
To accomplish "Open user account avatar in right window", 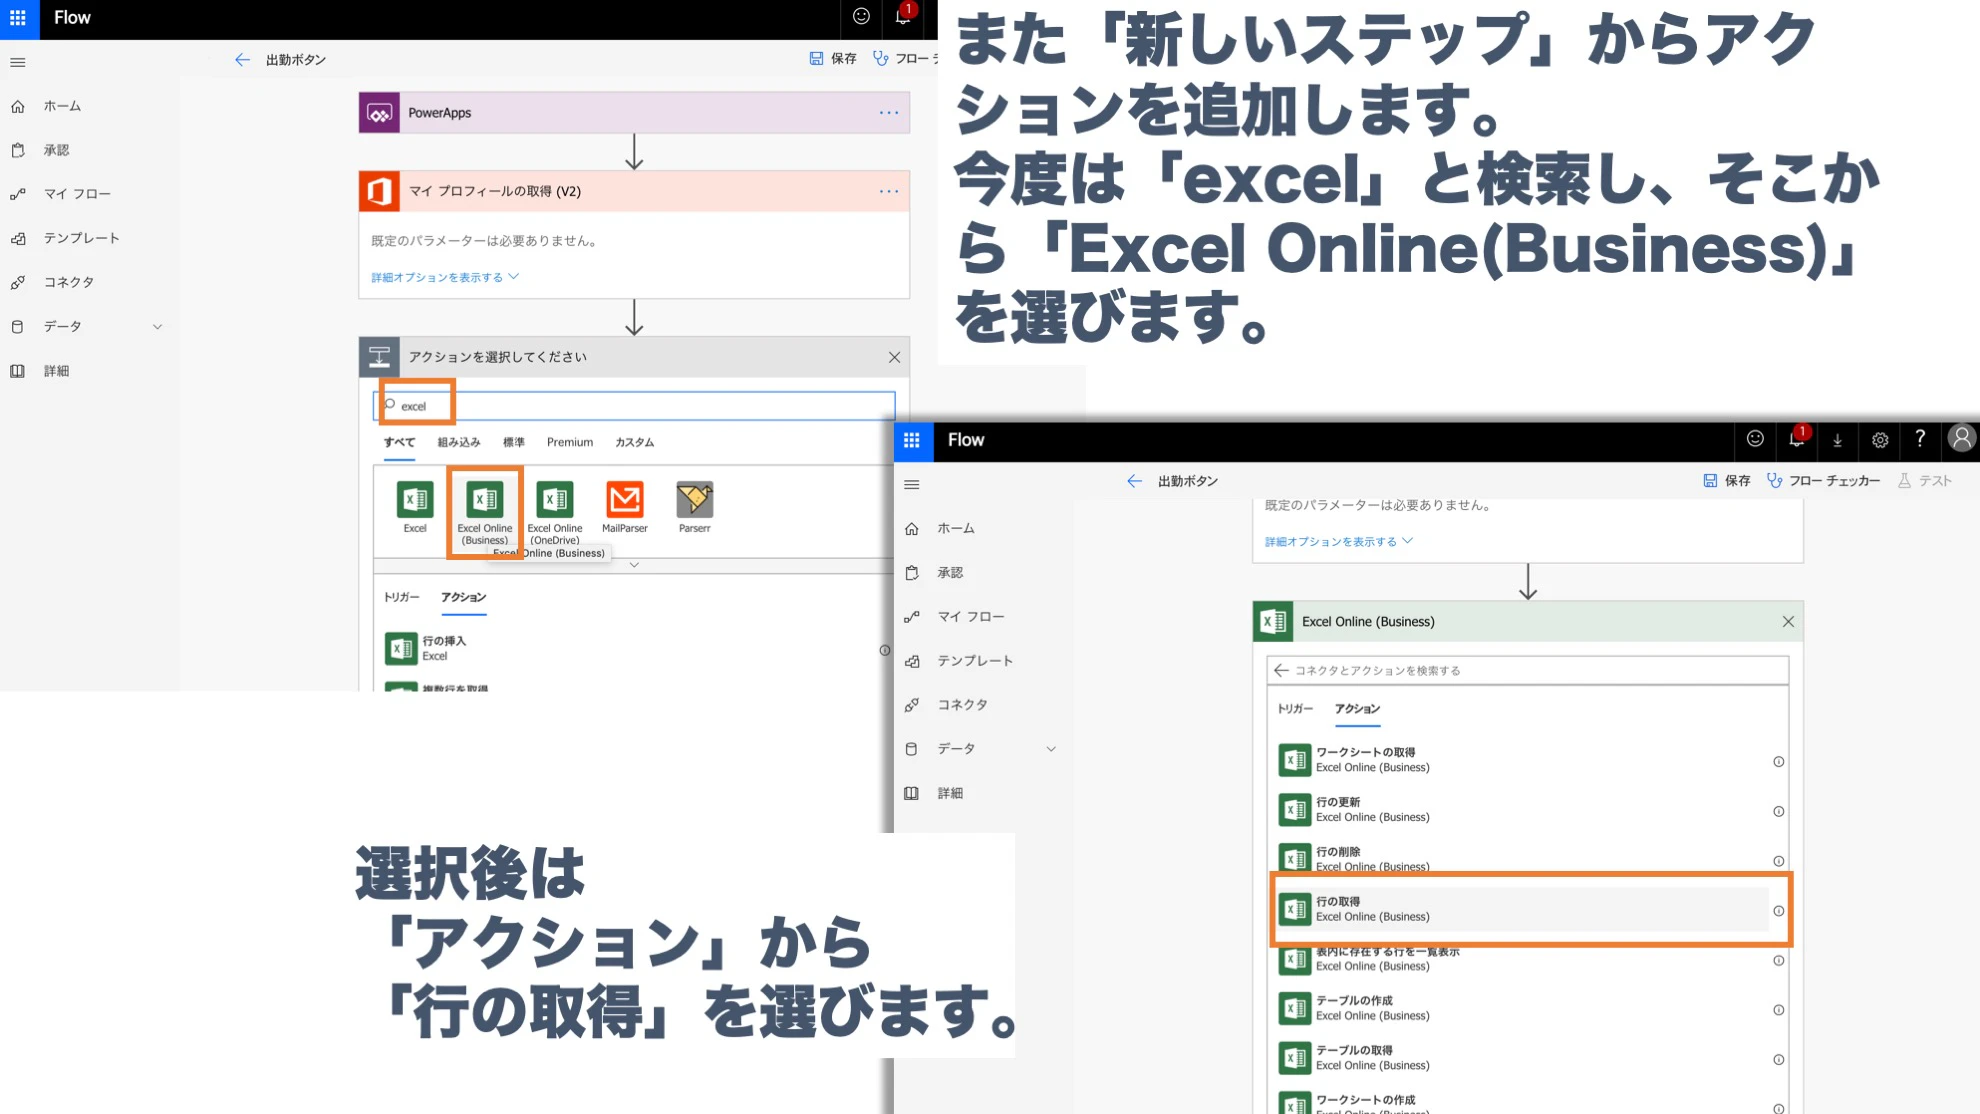I will [x=1961, y=439].
